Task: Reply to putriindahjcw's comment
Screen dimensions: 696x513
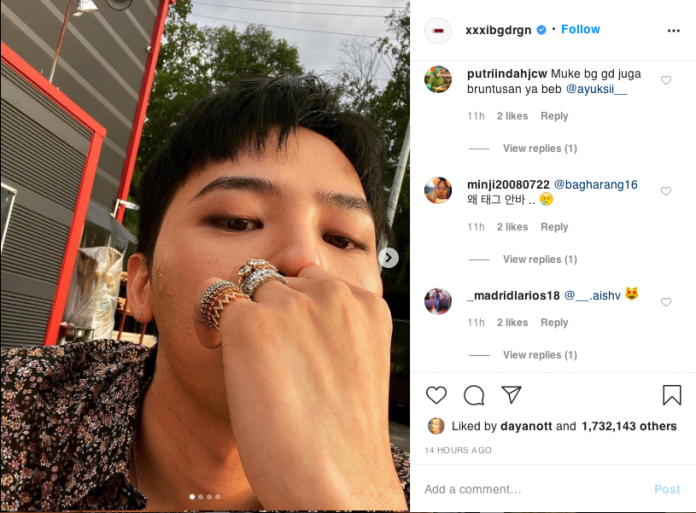Action: click(x=554, y=116)
